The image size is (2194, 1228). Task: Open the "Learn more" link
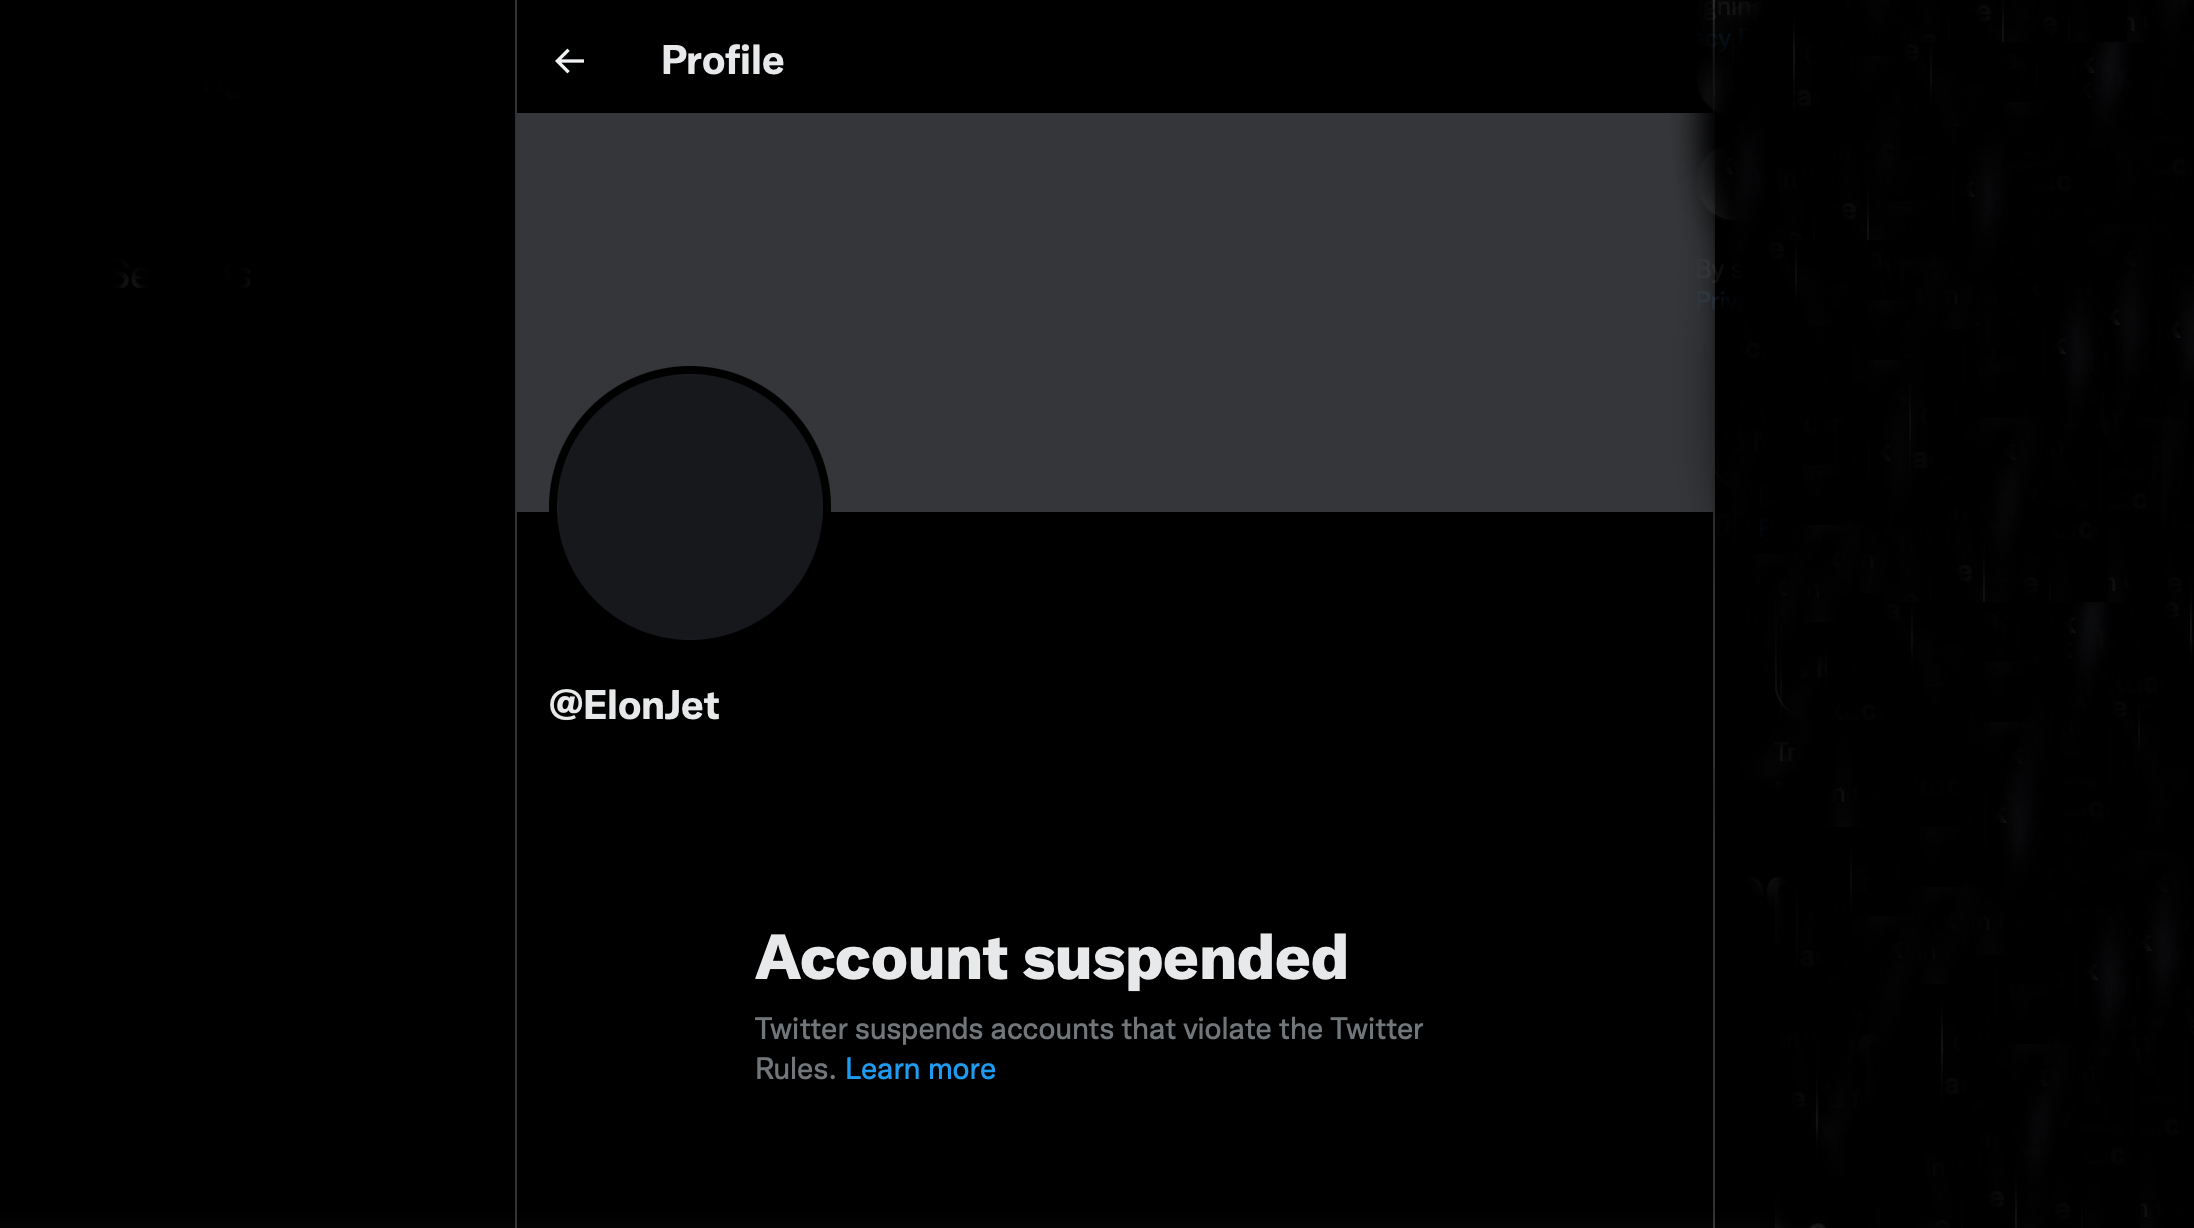tap(920, 1069)
